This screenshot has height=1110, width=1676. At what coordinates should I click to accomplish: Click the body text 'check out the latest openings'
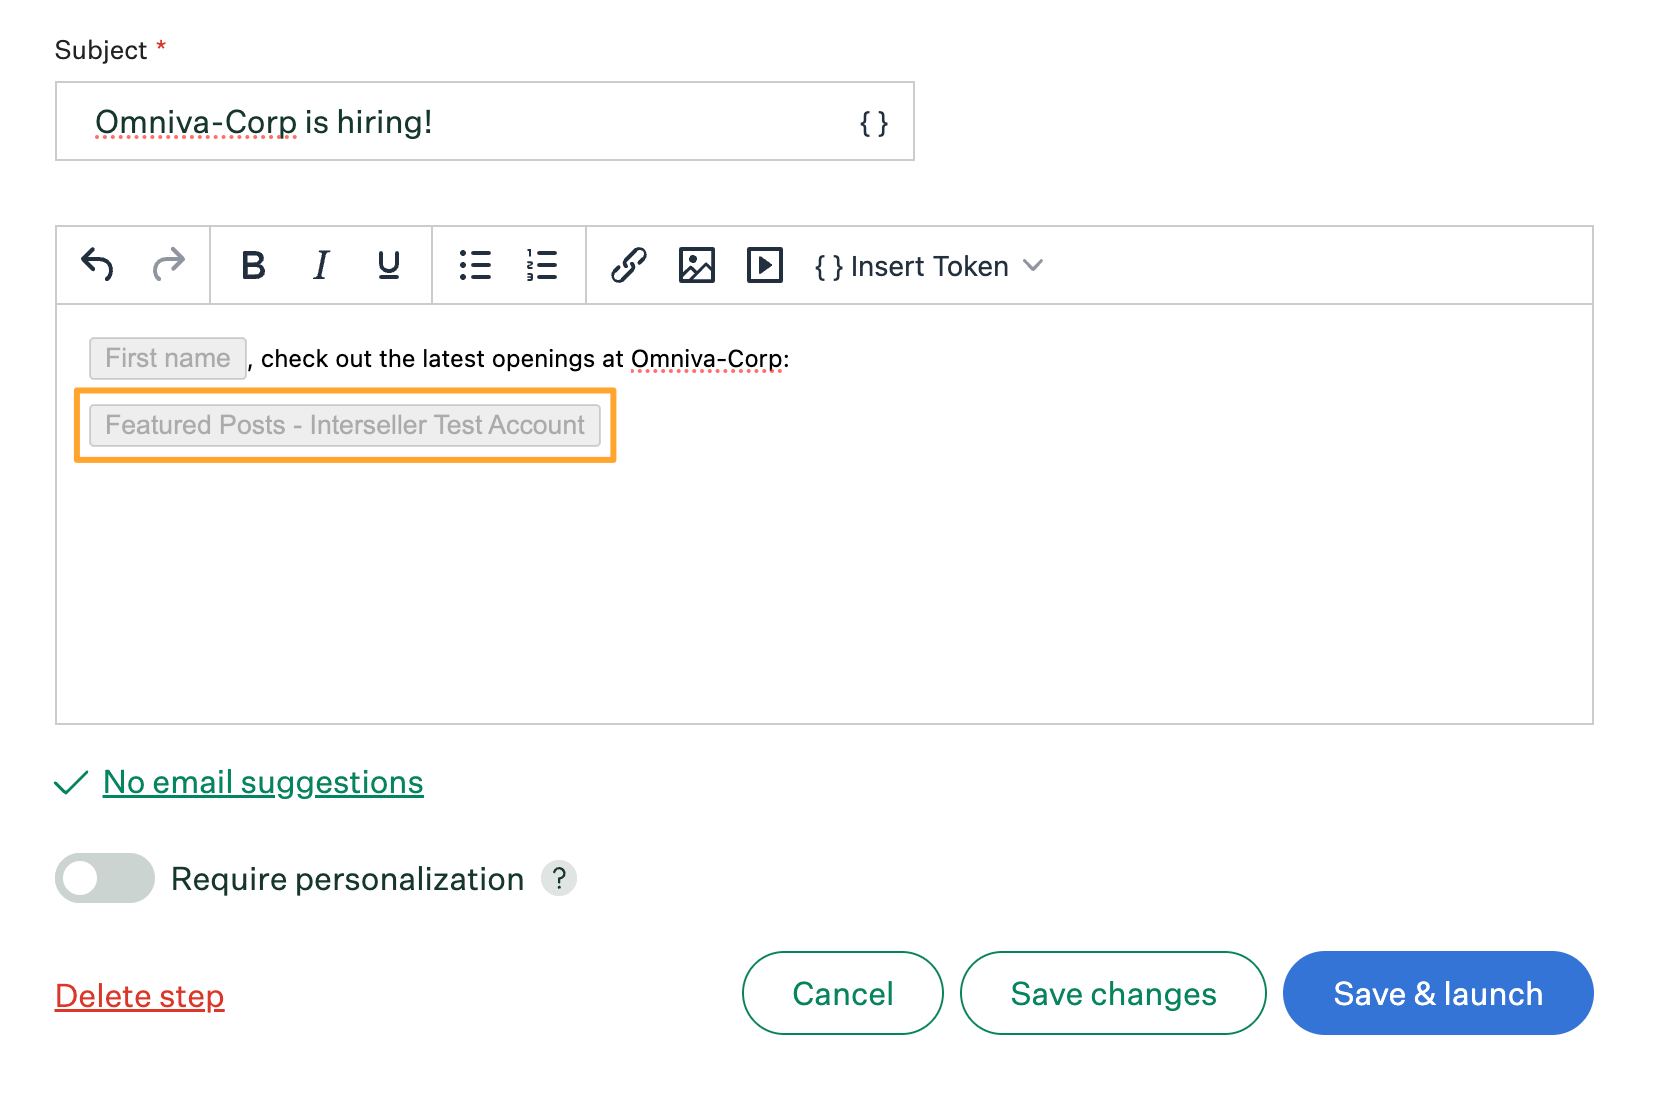coord(428,359)
